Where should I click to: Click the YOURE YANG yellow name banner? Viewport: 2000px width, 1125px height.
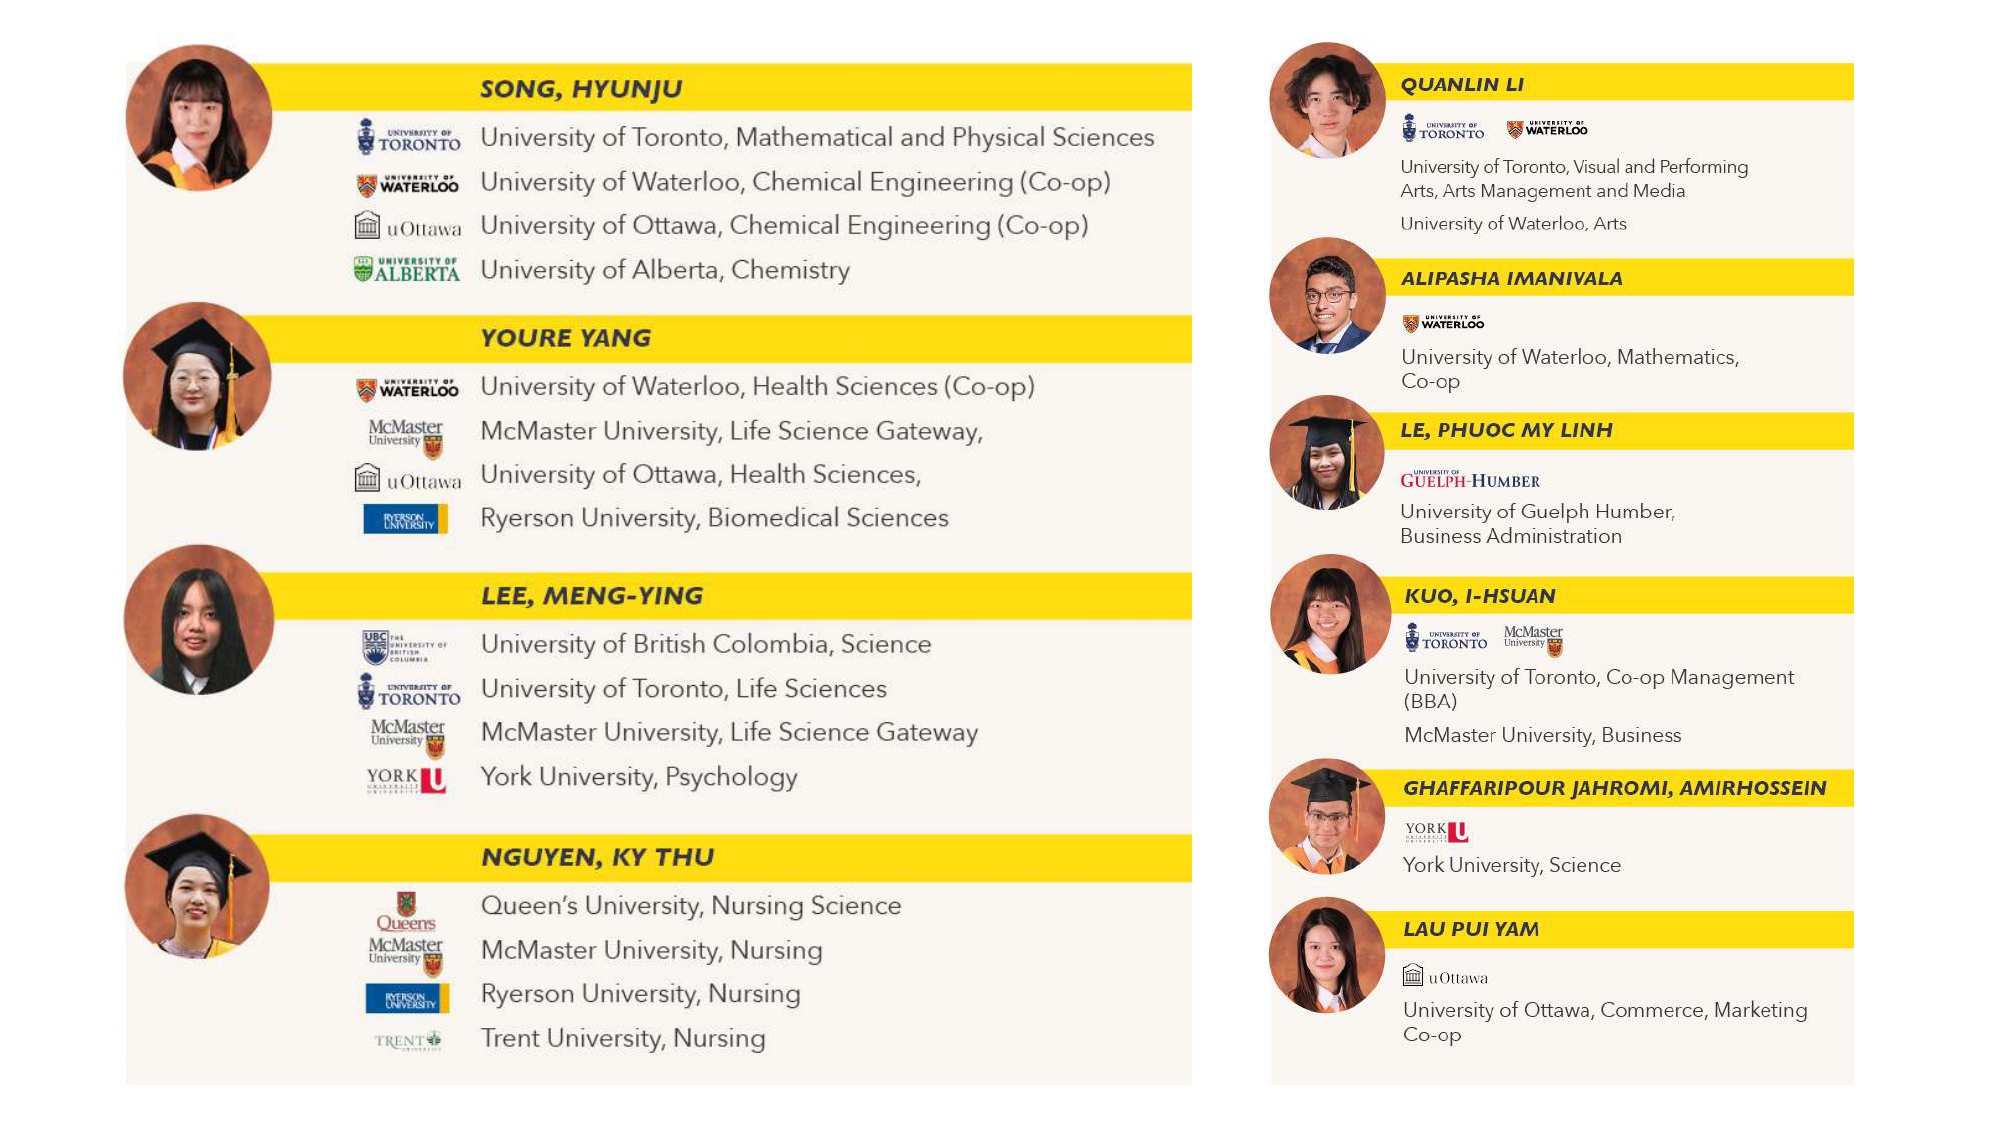pyautogui.click(x=720, y=339)
